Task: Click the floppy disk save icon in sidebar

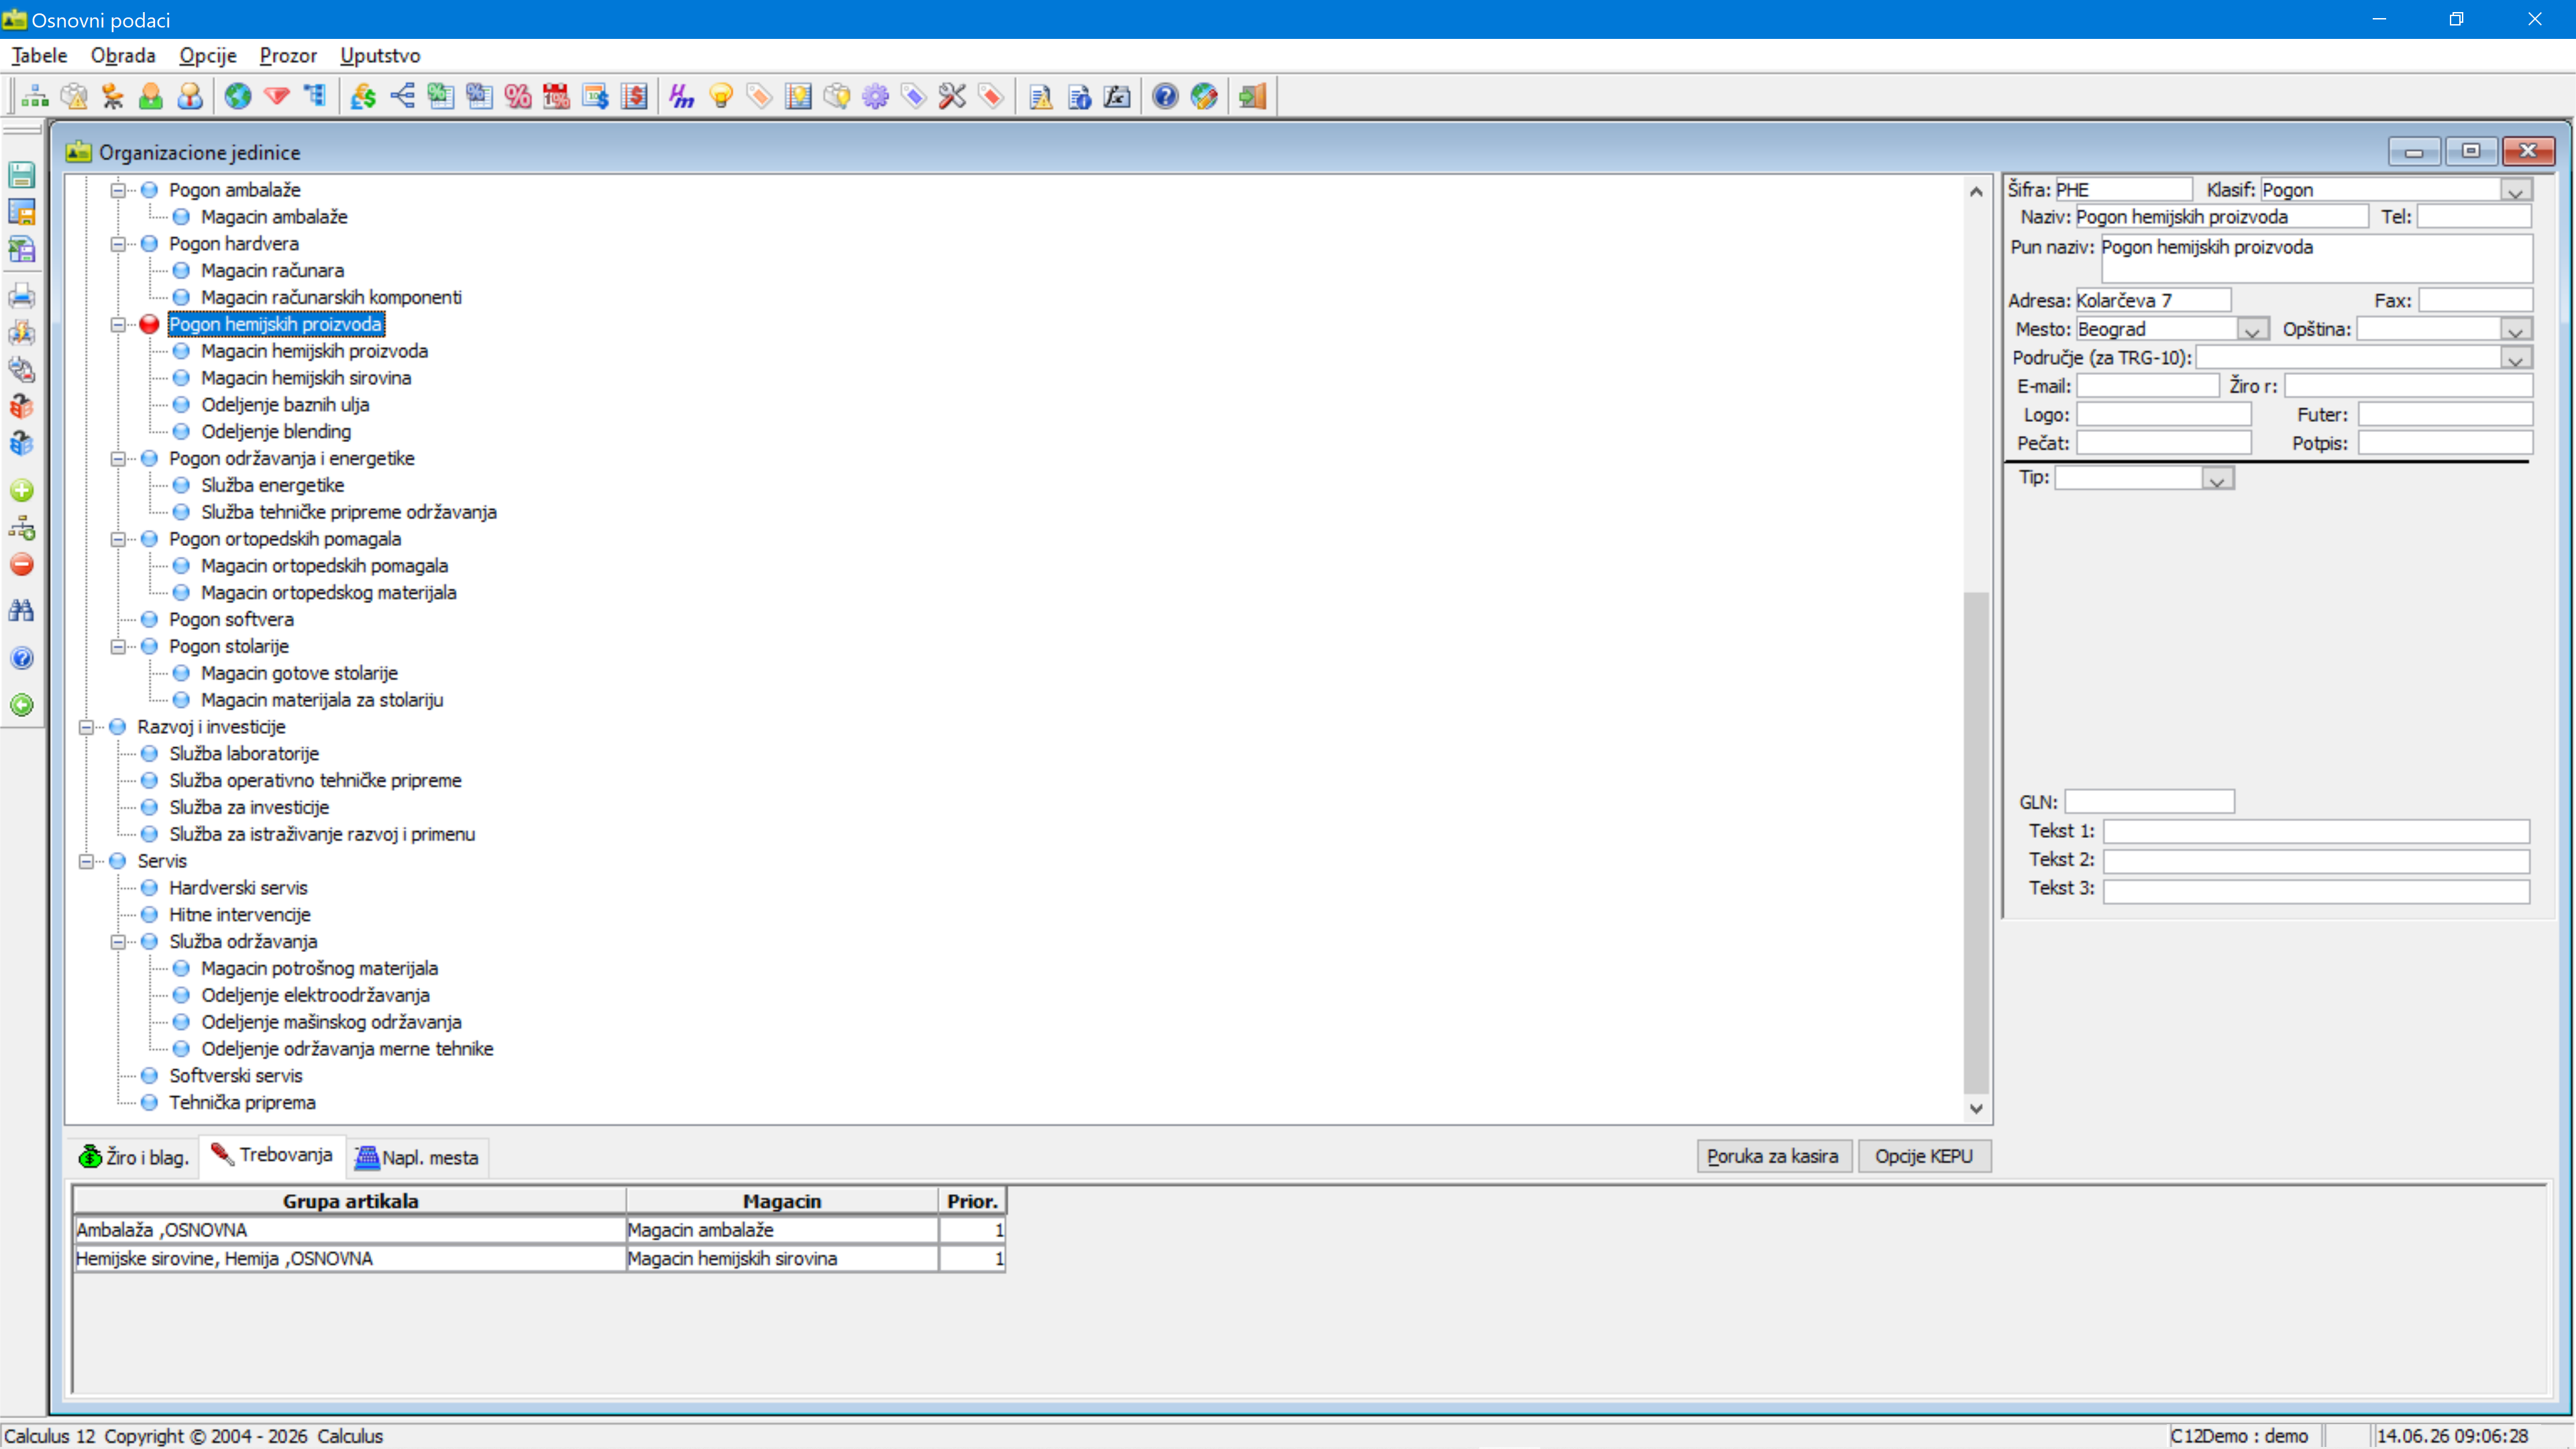Action: point(22,175)
